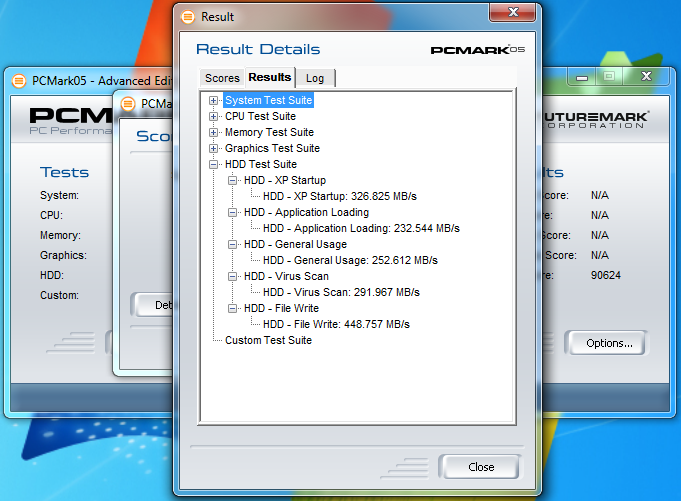The image size is (681, 501).
Task: Expand the Graphics Test Suite node
Action: [x=213, y=148]
